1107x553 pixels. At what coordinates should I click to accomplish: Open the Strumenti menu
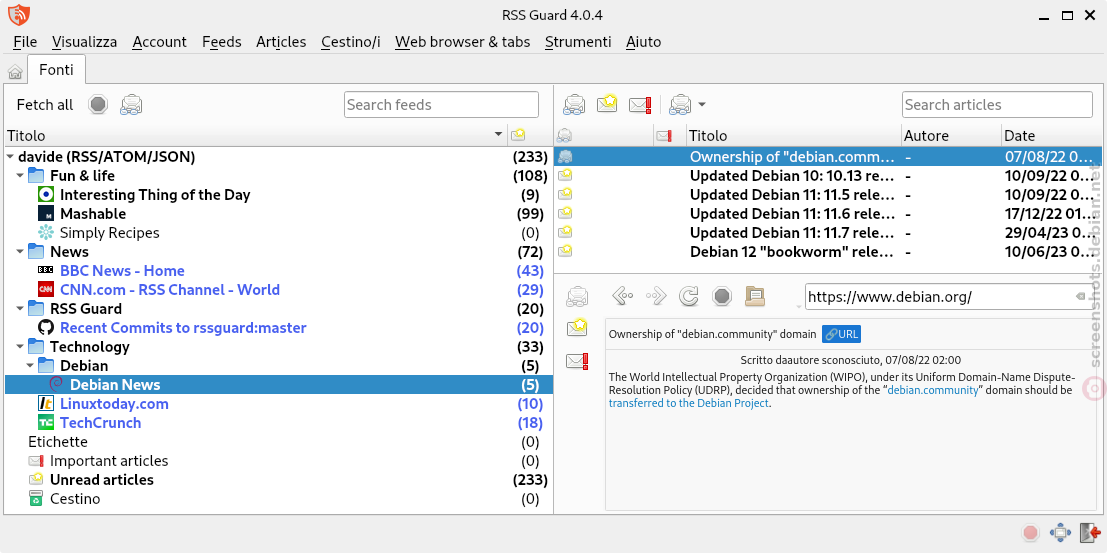578,42
